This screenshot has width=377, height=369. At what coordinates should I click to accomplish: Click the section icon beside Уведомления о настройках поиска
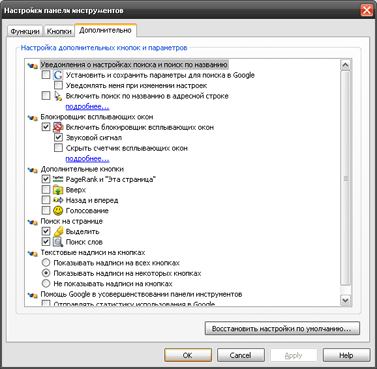(x=32, y=66)
